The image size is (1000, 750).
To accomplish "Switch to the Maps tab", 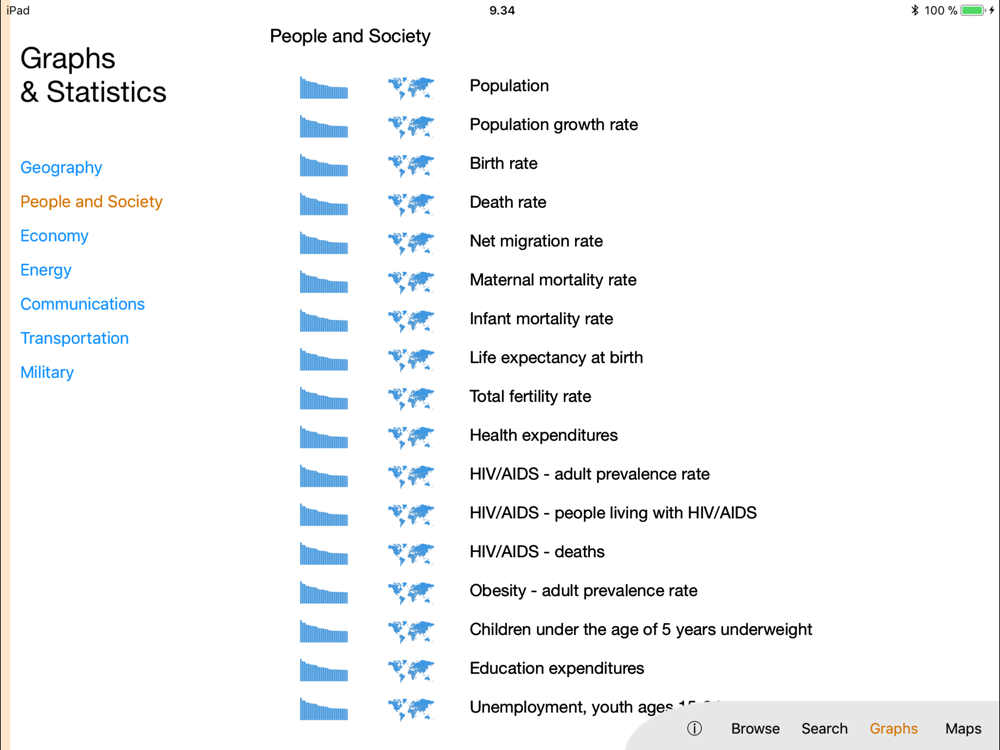I will 963,729.
